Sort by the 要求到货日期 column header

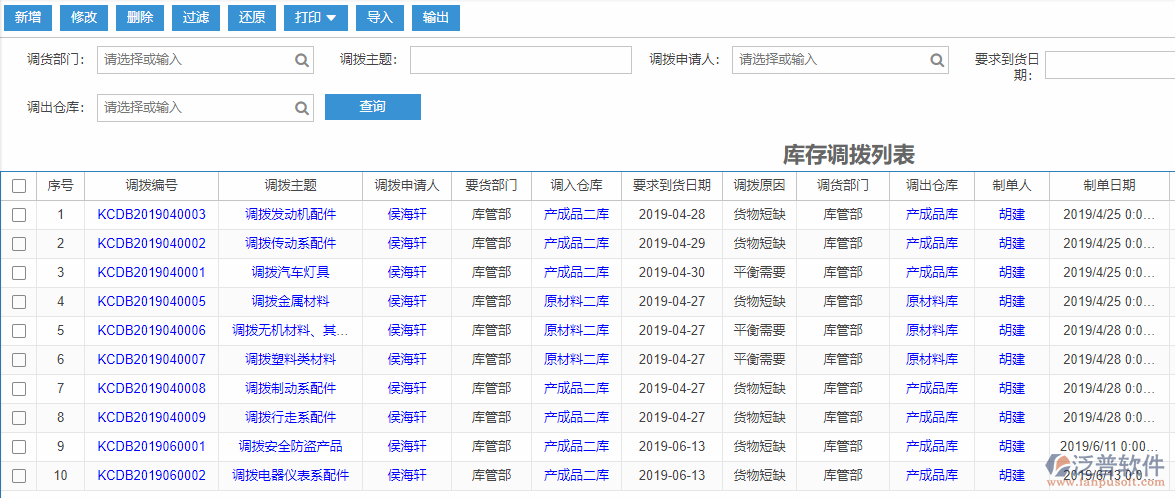[x=671, y=186]
